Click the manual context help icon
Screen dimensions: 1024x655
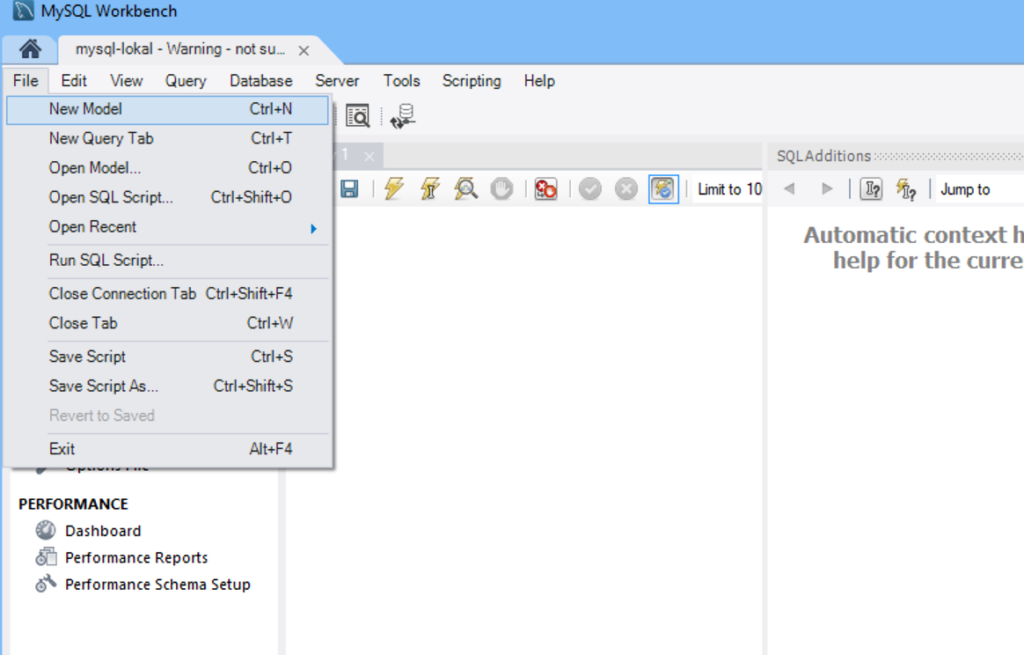tap(871, 189)
